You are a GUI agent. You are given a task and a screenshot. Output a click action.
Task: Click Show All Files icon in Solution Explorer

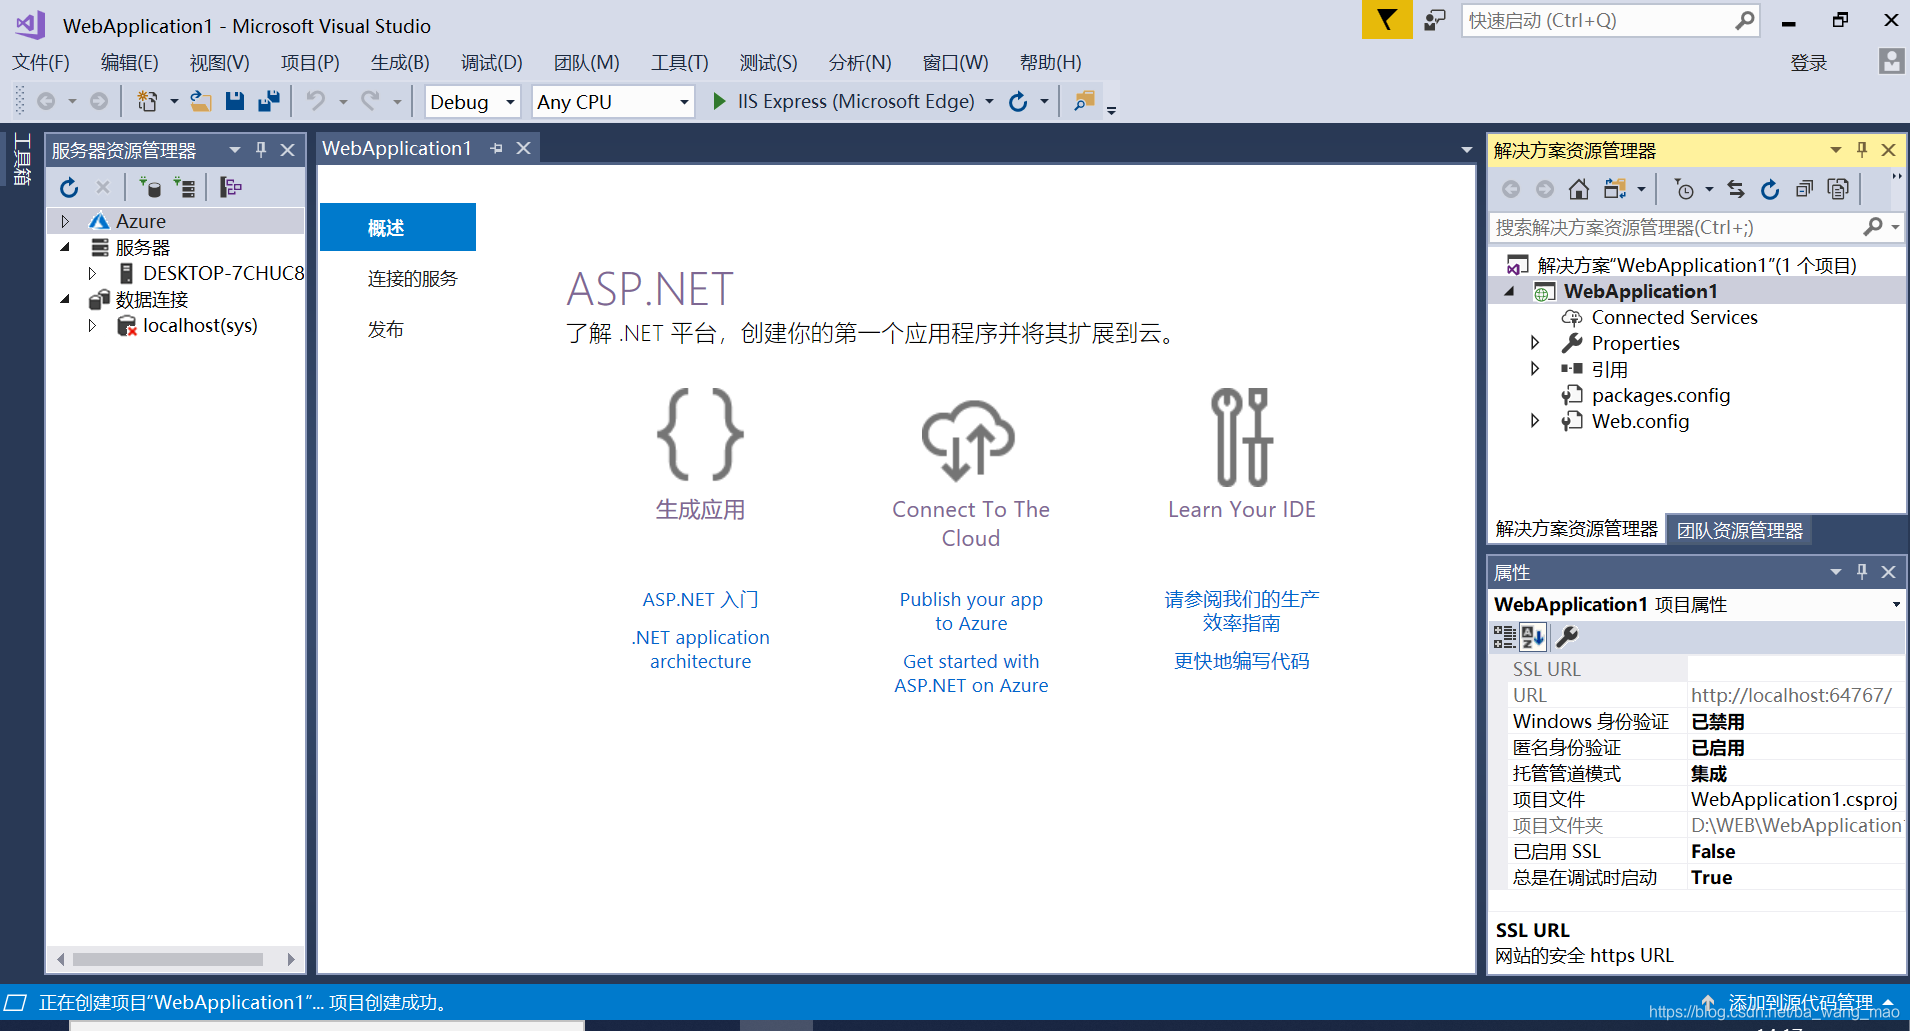(x=1838, y=189)
